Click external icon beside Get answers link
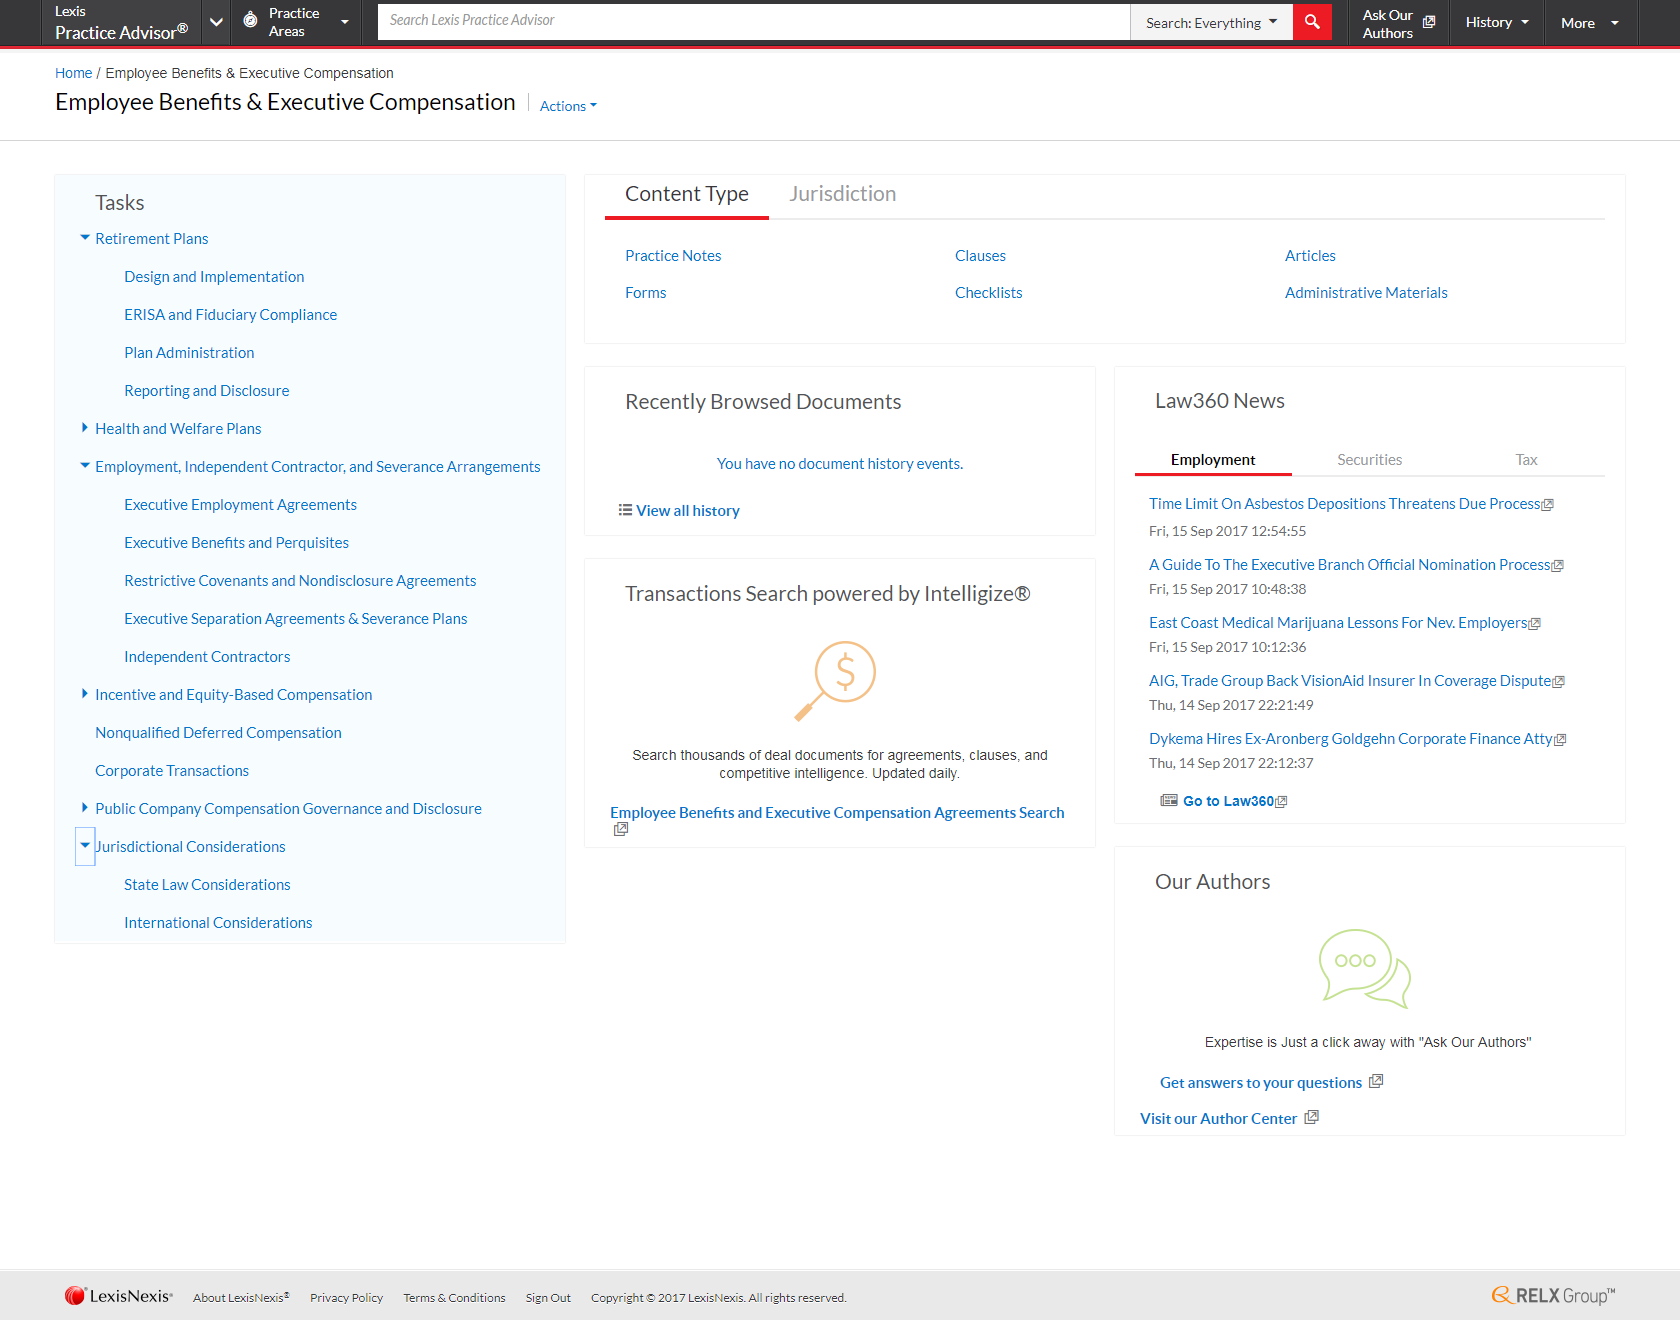 pos(1376,1081)
